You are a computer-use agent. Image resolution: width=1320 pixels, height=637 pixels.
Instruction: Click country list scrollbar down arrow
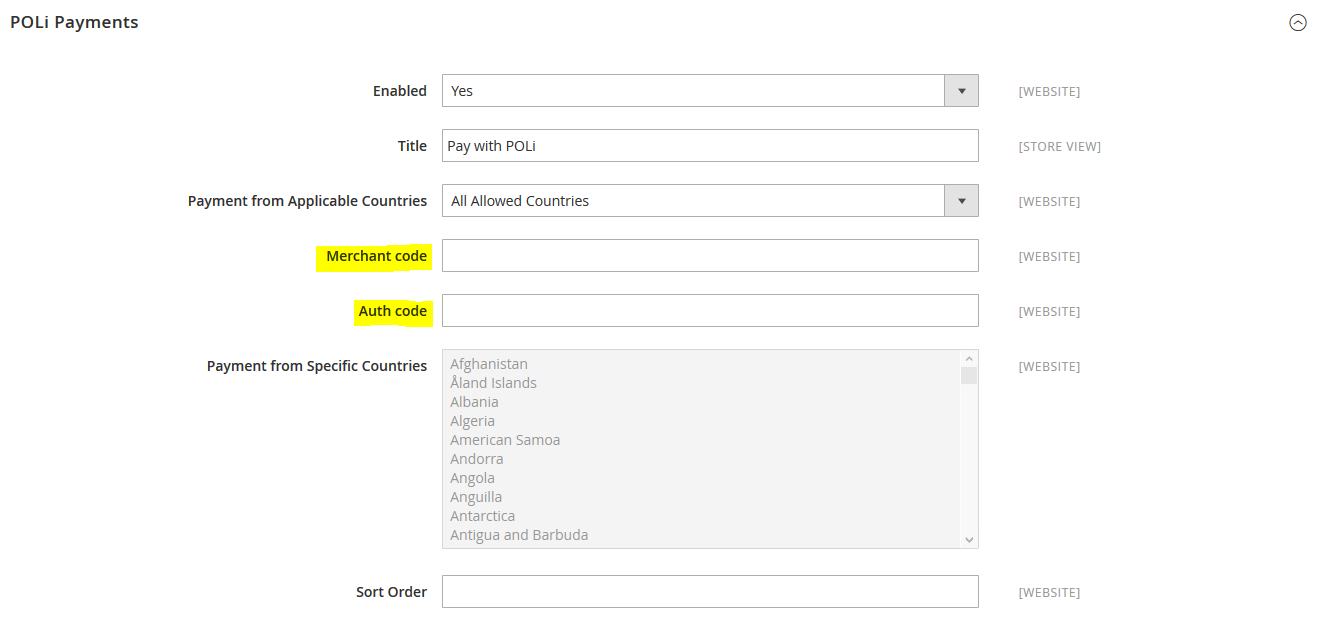[968, 539]
